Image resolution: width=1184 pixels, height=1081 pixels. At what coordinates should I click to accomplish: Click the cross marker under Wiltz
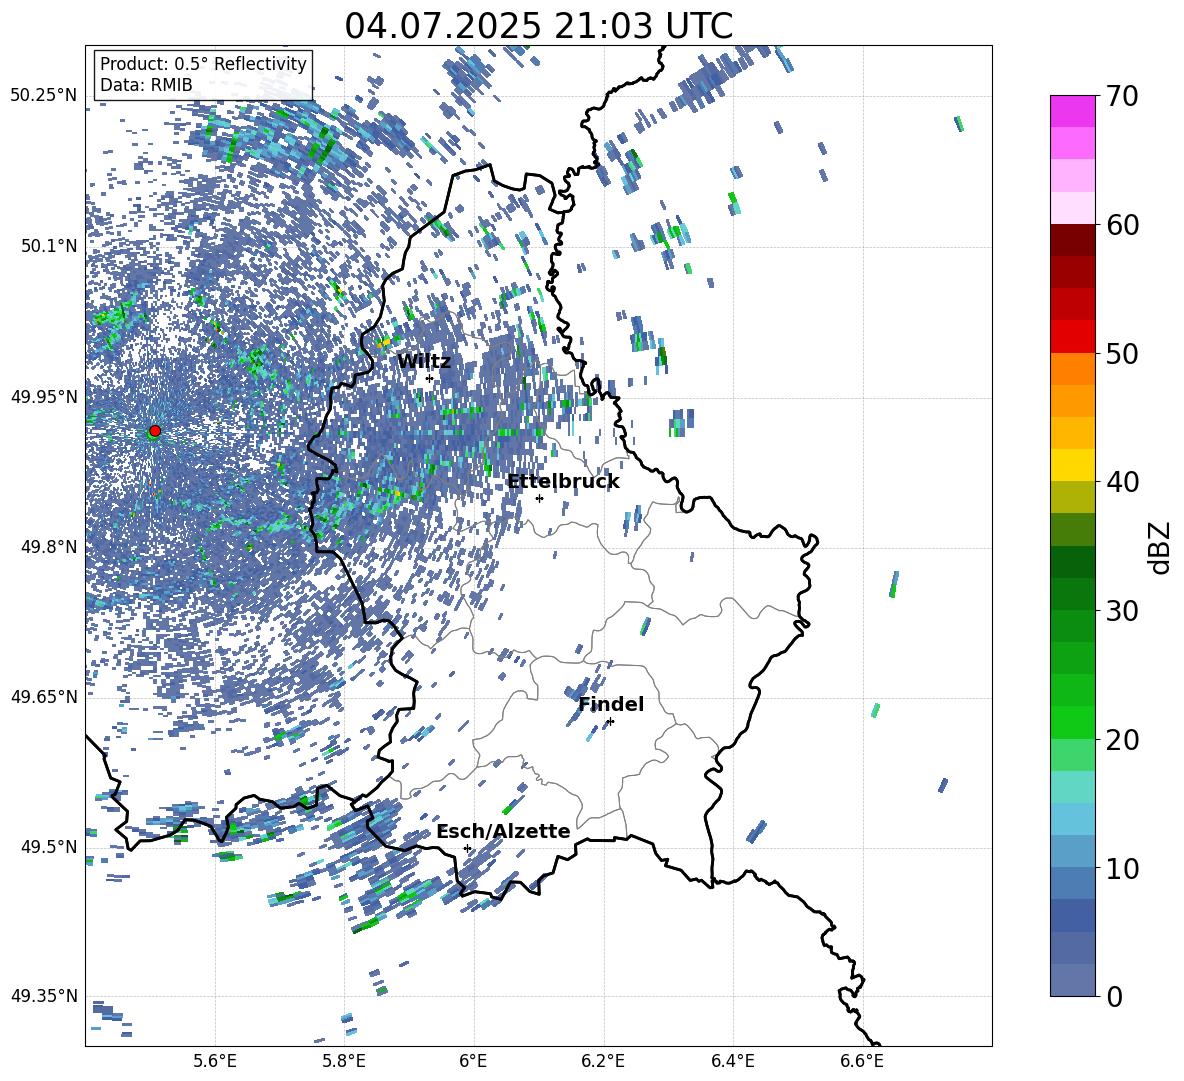(430, 379)
